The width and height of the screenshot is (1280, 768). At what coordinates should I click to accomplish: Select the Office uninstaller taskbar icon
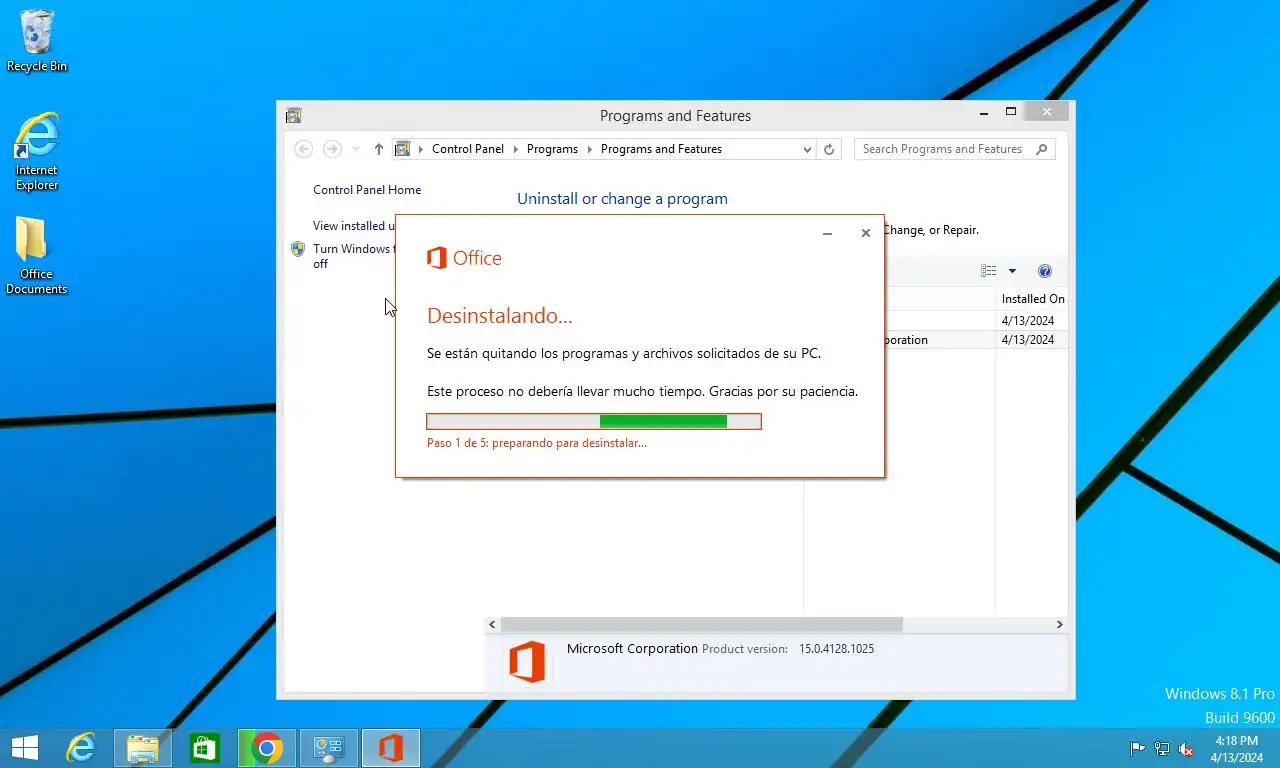[x=390, y=748]
